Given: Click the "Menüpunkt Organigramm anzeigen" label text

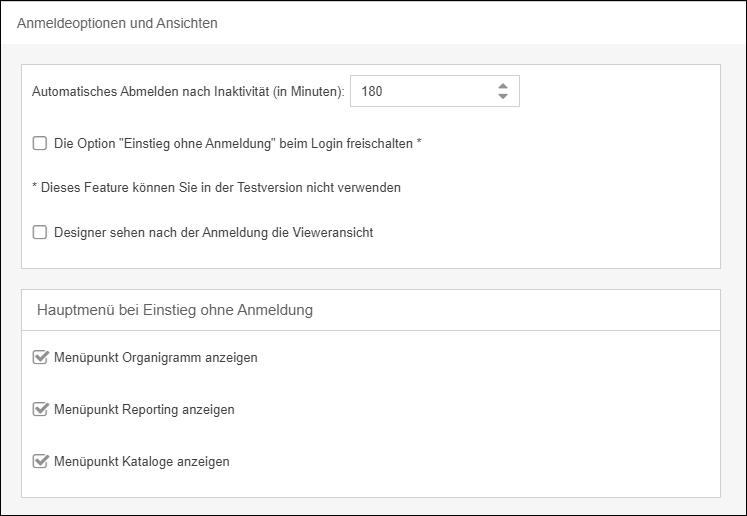Looking at the screenshot, I should (x=155, y=357).
